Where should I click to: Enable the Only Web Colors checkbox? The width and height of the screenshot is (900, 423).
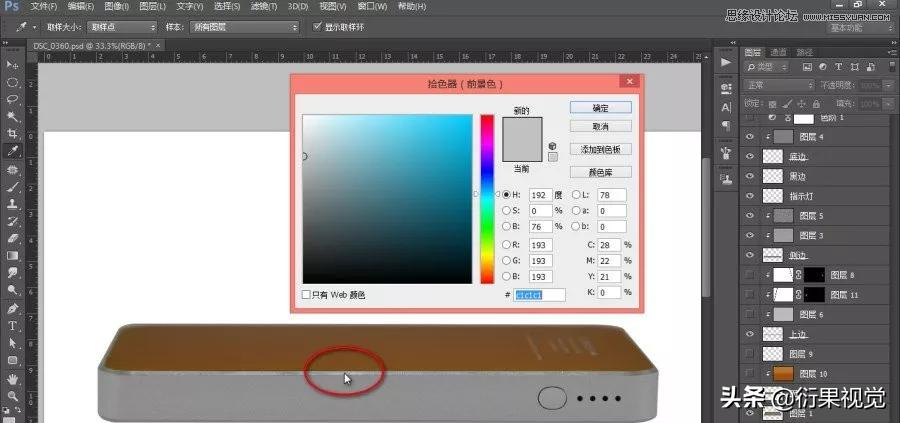click(x=306, y=294)
